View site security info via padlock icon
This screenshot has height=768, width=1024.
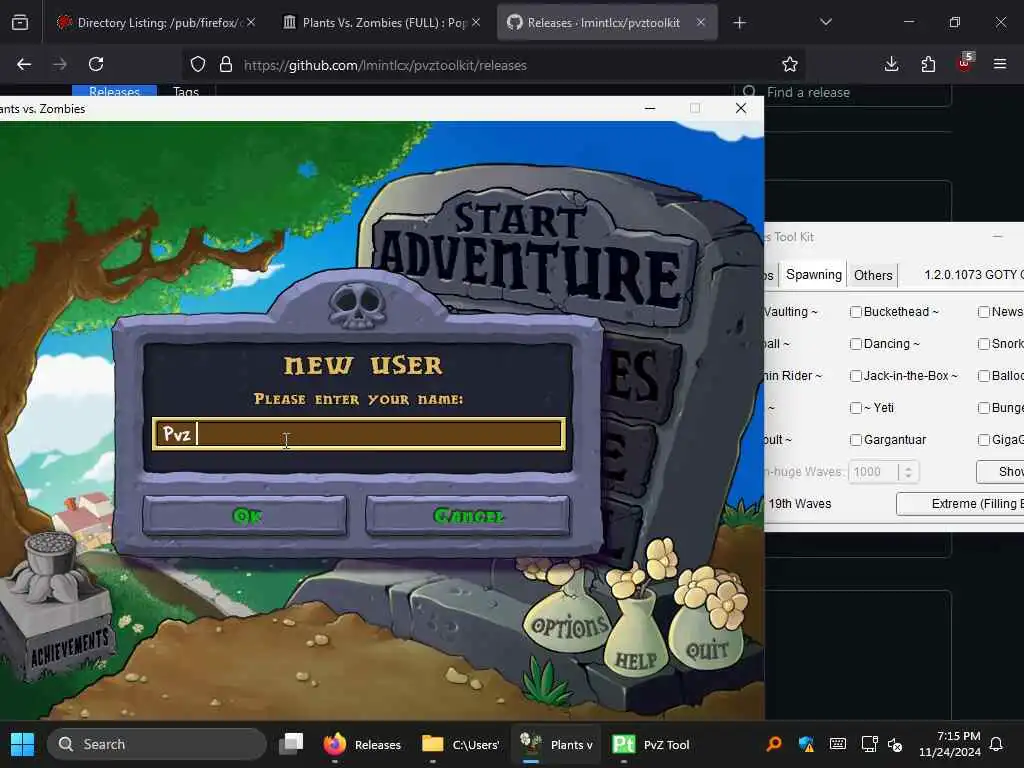pos(226,64)
